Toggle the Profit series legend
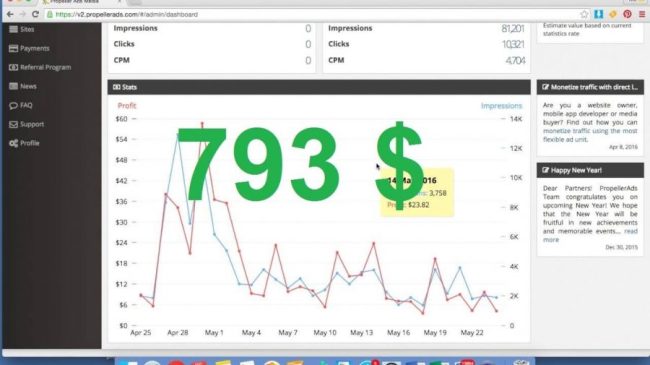 coord(127,105)
